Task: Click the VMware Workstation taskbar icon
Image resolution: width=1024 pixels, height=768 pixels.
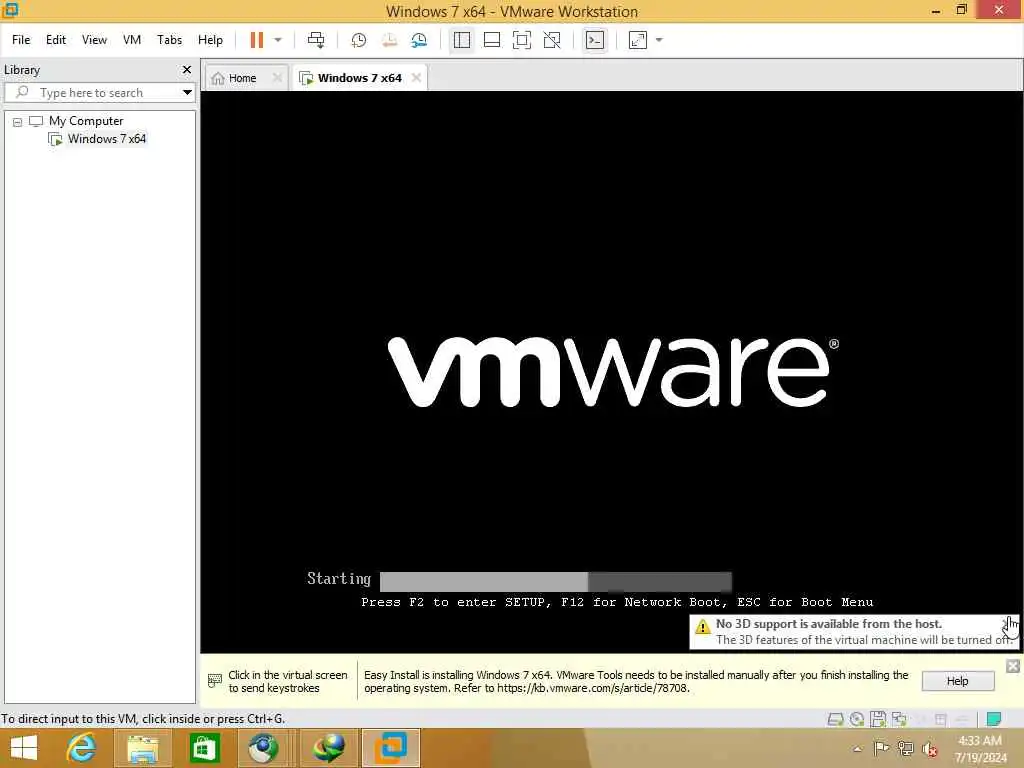Action: point(391,748)
